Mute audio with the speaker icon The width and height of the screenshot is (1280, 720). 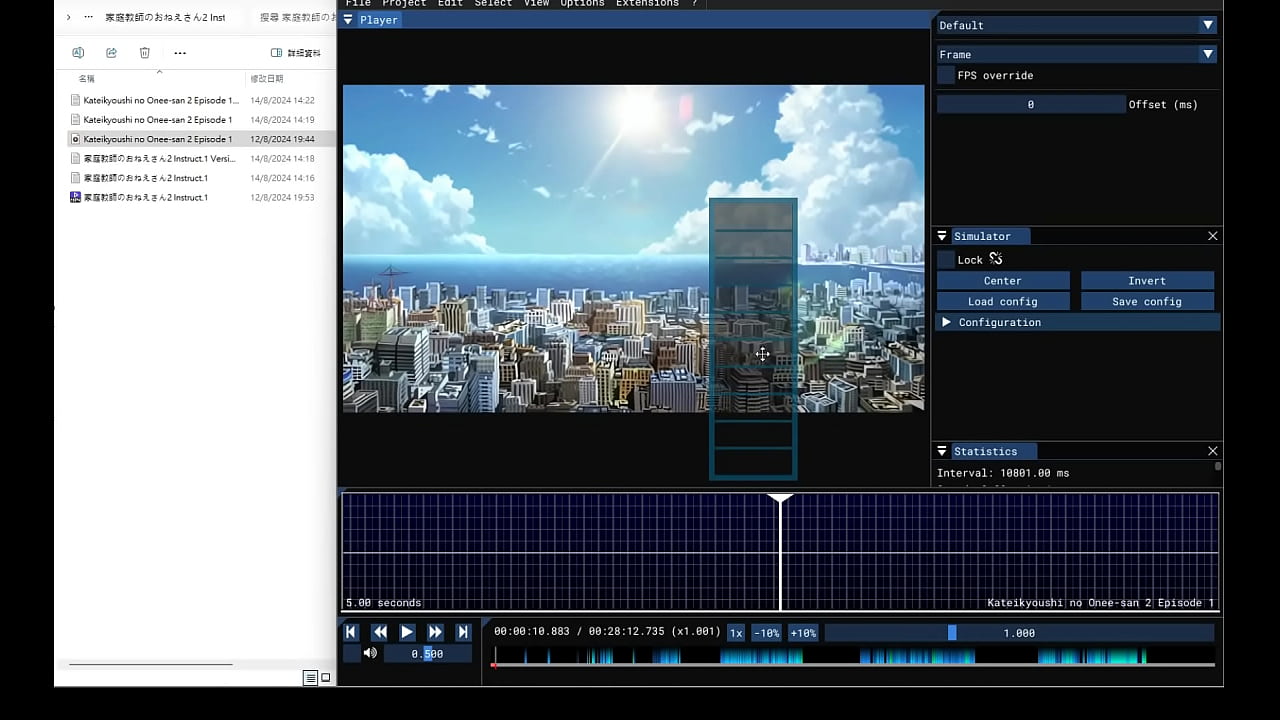pos(370,653)
